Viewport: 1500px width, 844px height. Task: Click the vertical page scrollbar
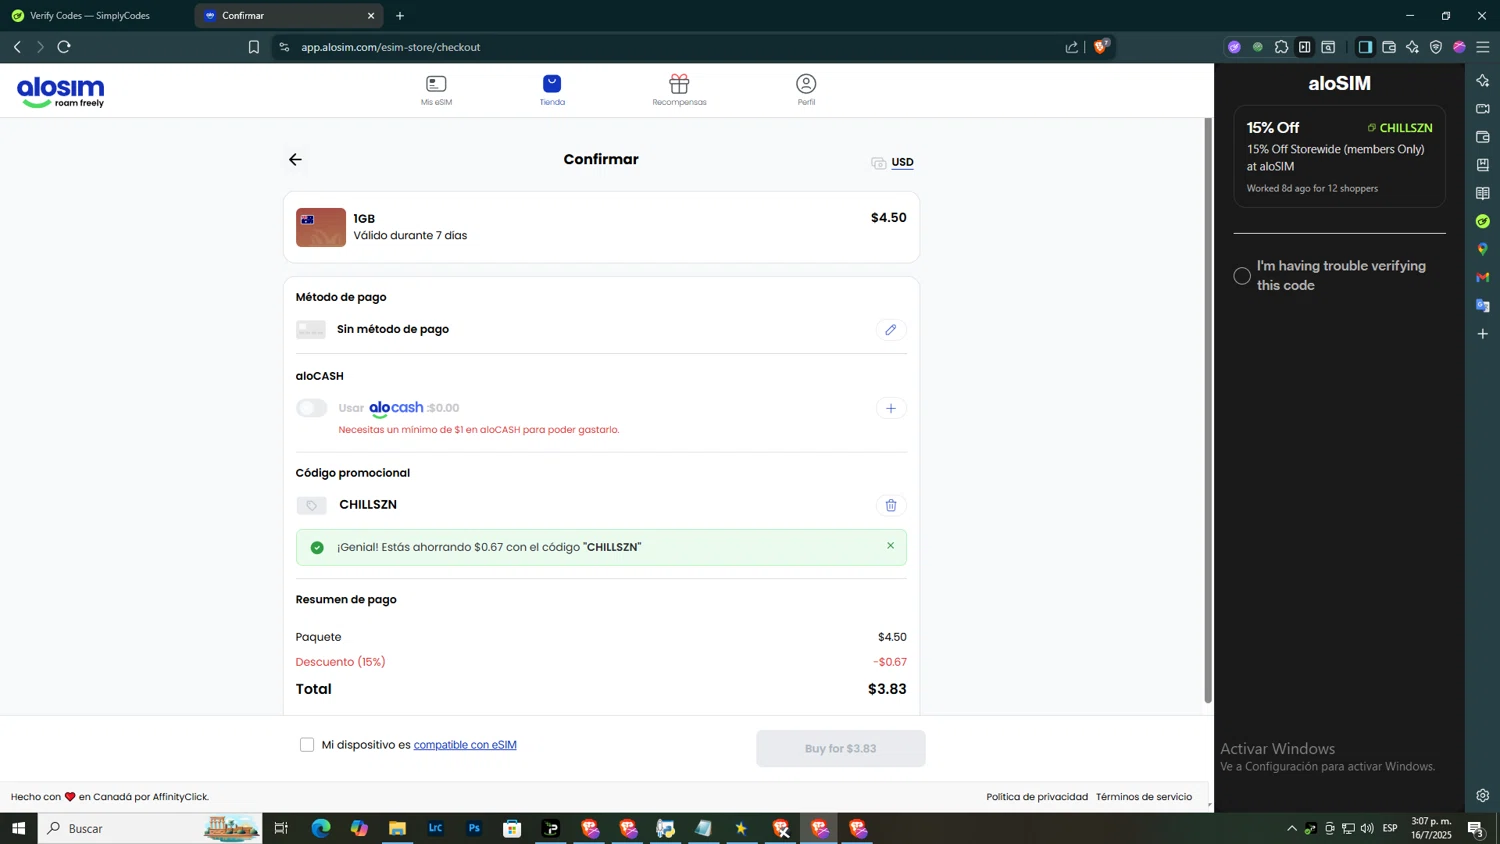point(1208,410)
